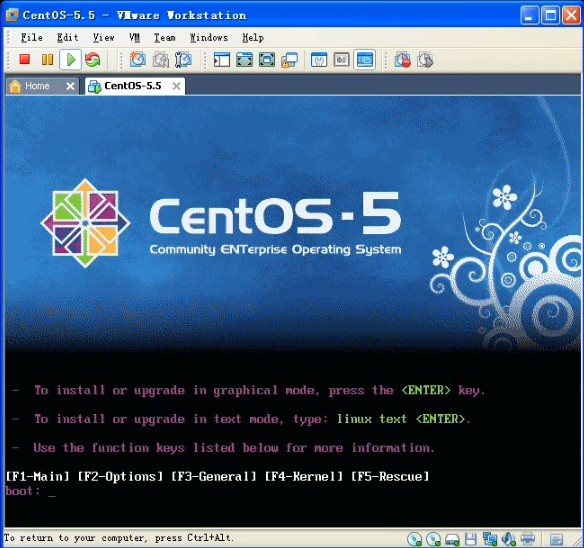Toggle quick switch mode icon
This screenshot has width=584, height=548.
pyautogui.click(x=267, y=60)
